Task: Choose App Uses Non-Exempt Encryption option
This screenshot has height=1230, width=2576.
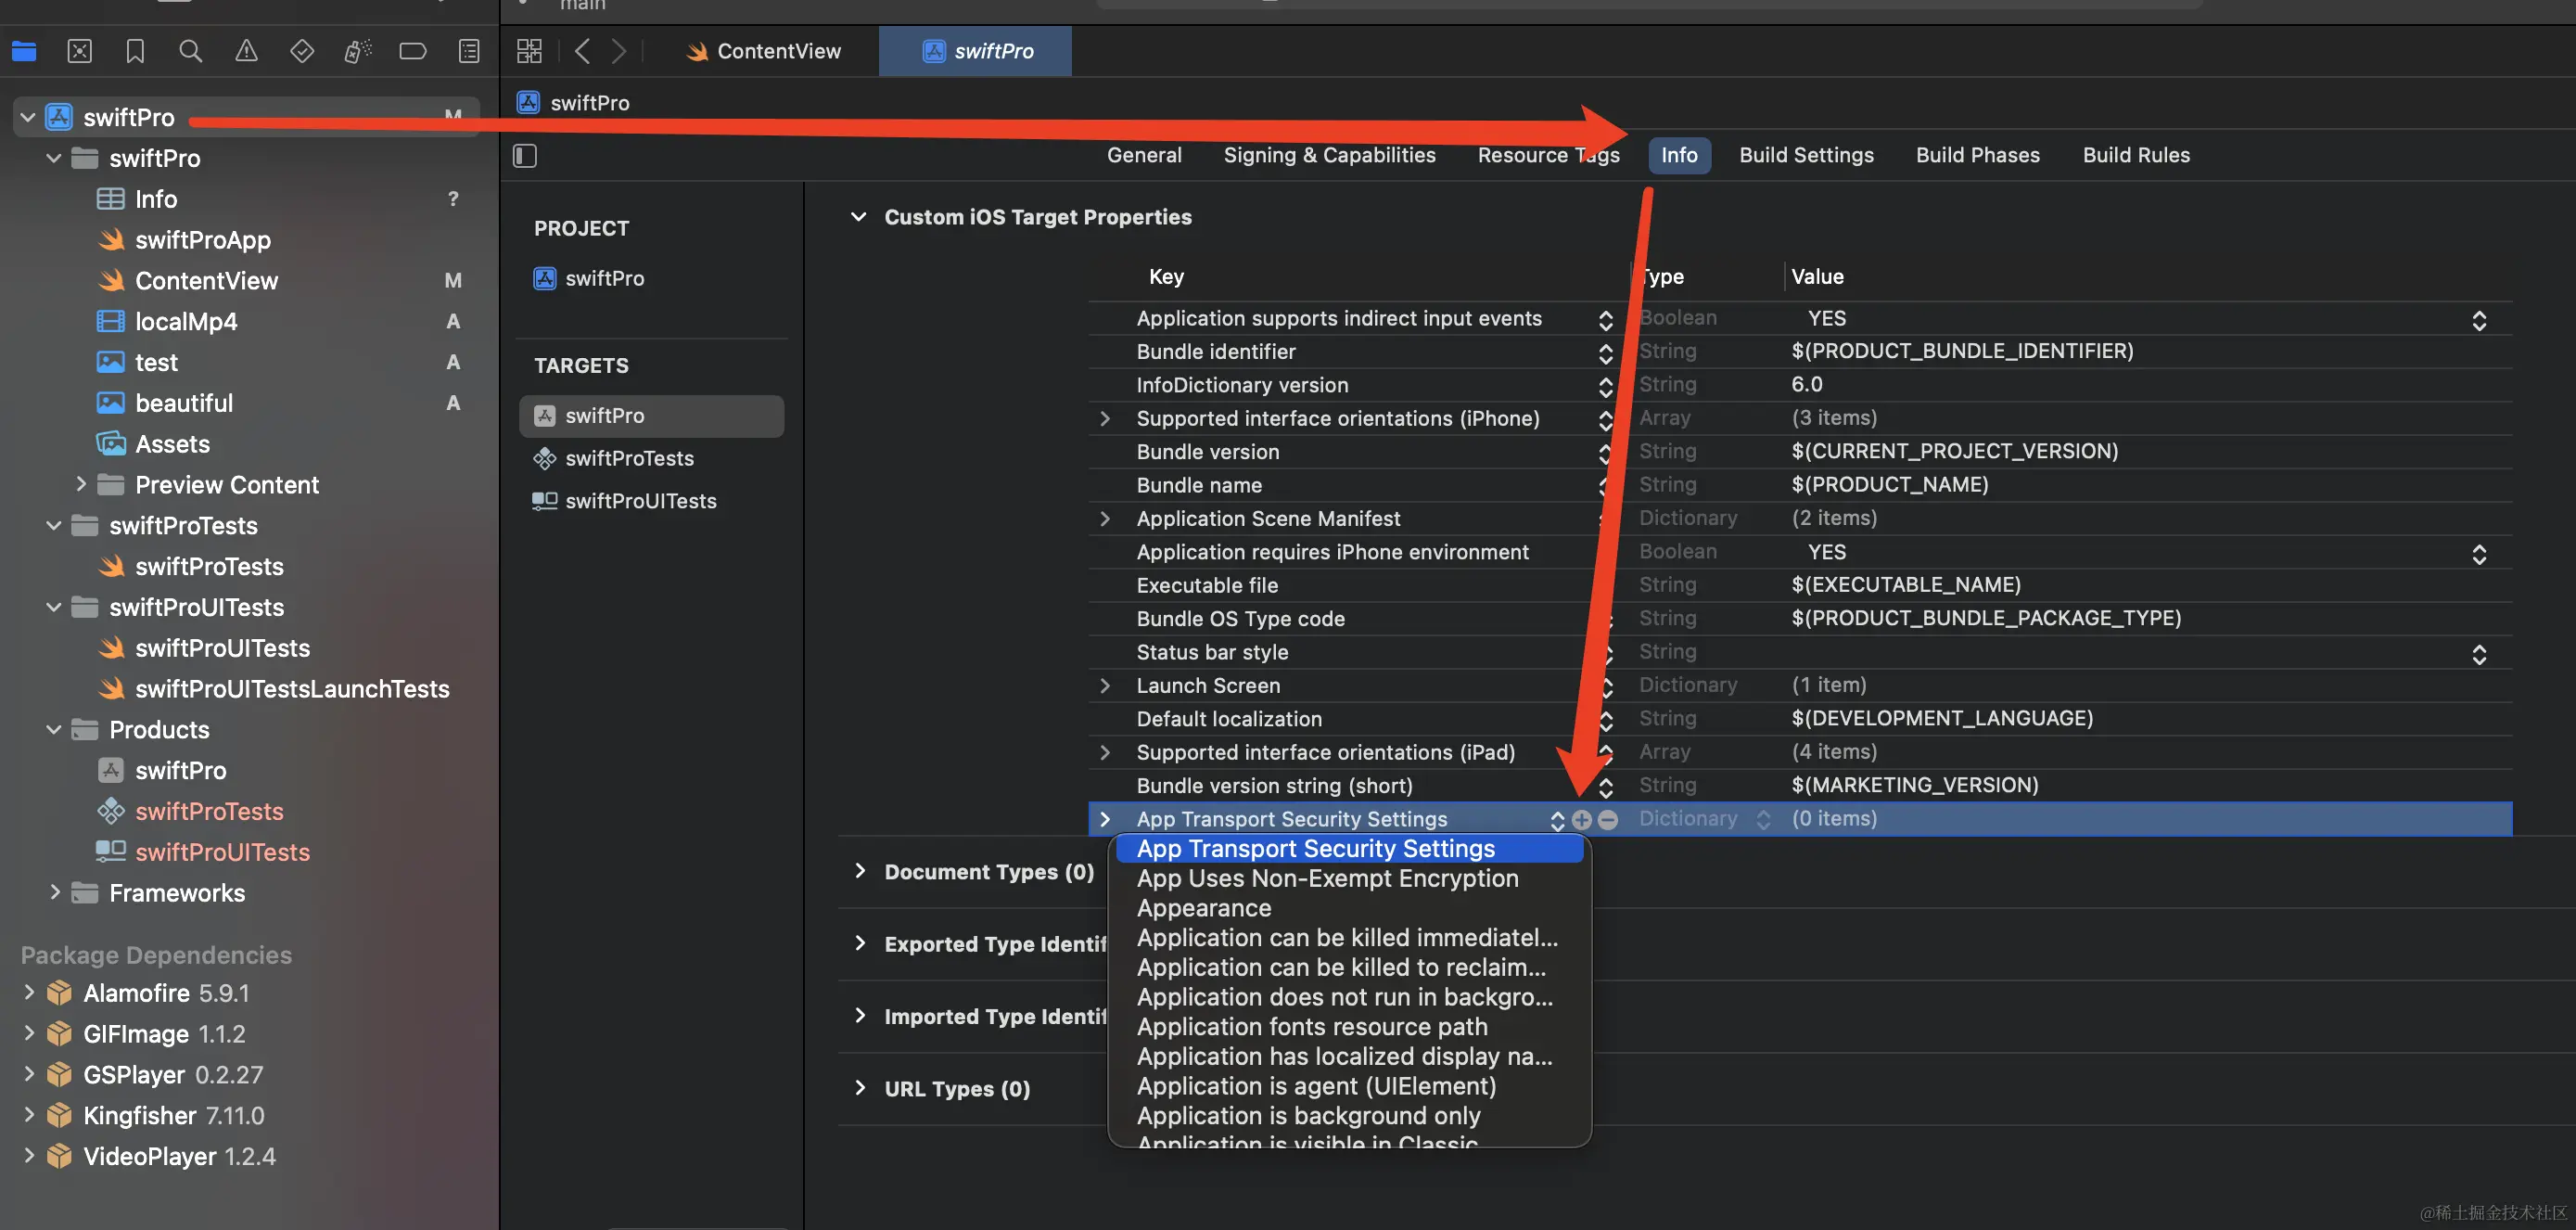Action: (x=1327, y=879)
